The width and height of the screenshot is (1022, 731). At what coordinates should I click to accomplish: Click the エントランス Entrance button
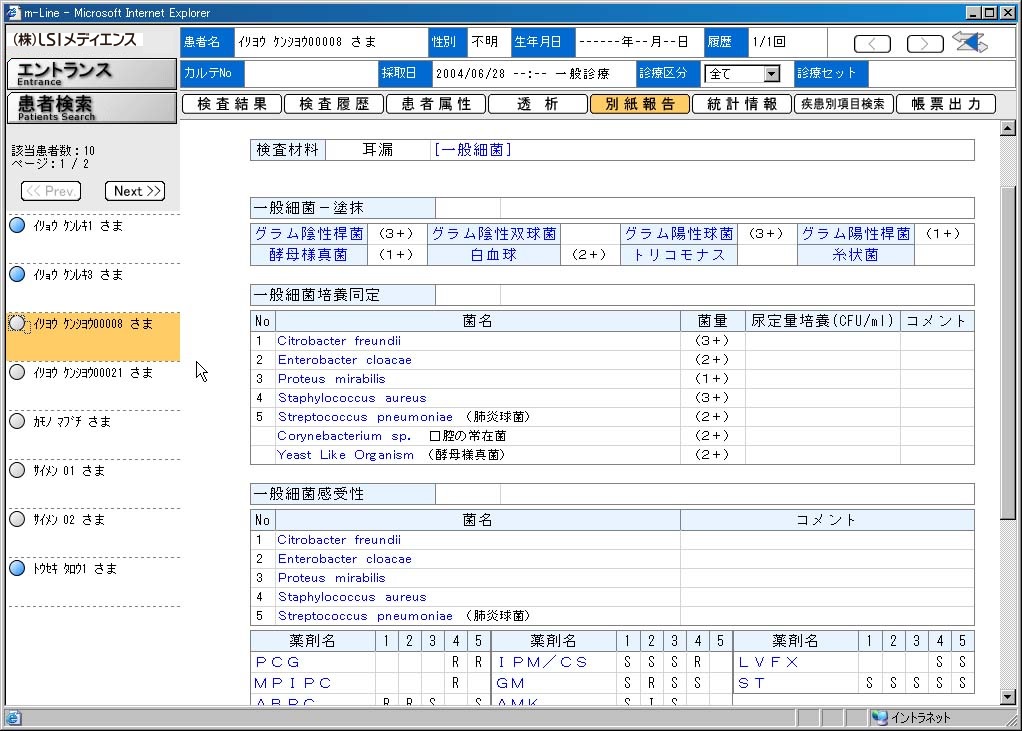[92, 74]
